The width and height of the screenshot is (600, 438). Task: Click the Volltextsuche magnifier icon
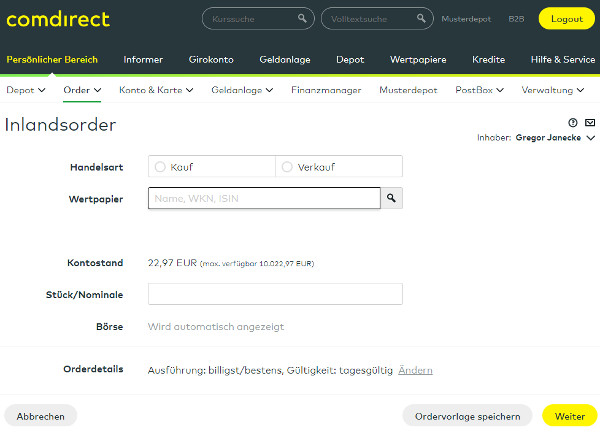coord(421,18)
